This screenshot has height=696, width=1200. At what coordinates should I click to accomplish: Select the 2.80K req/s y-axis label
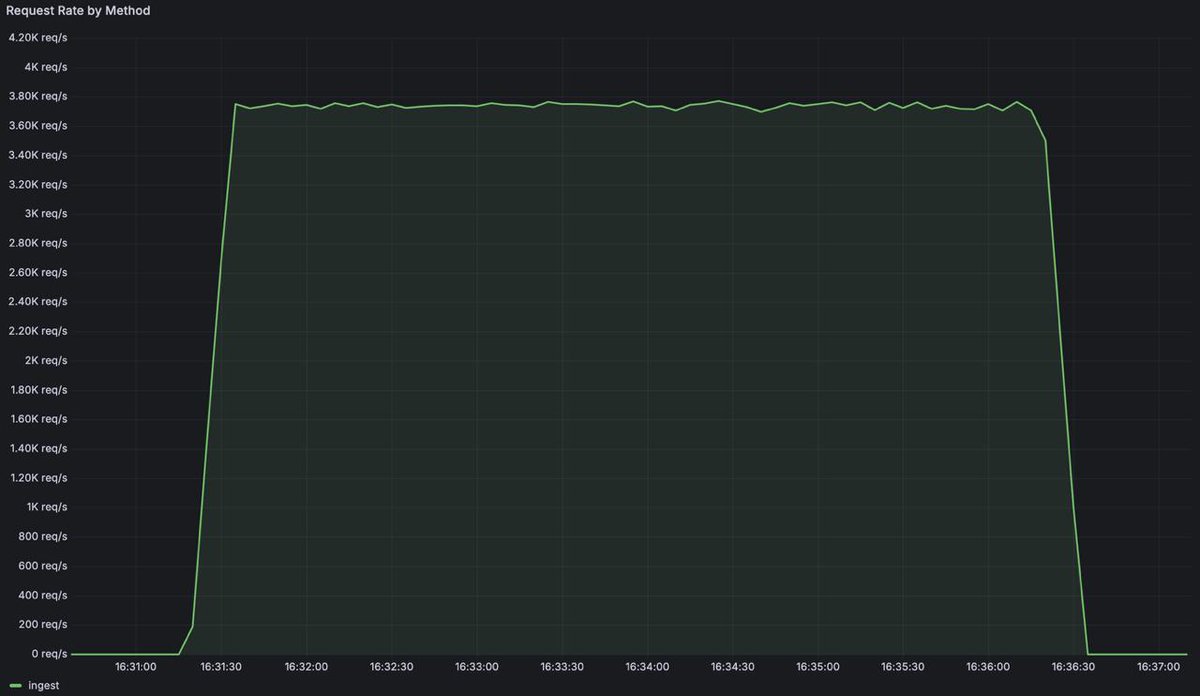tap(37, 243)
